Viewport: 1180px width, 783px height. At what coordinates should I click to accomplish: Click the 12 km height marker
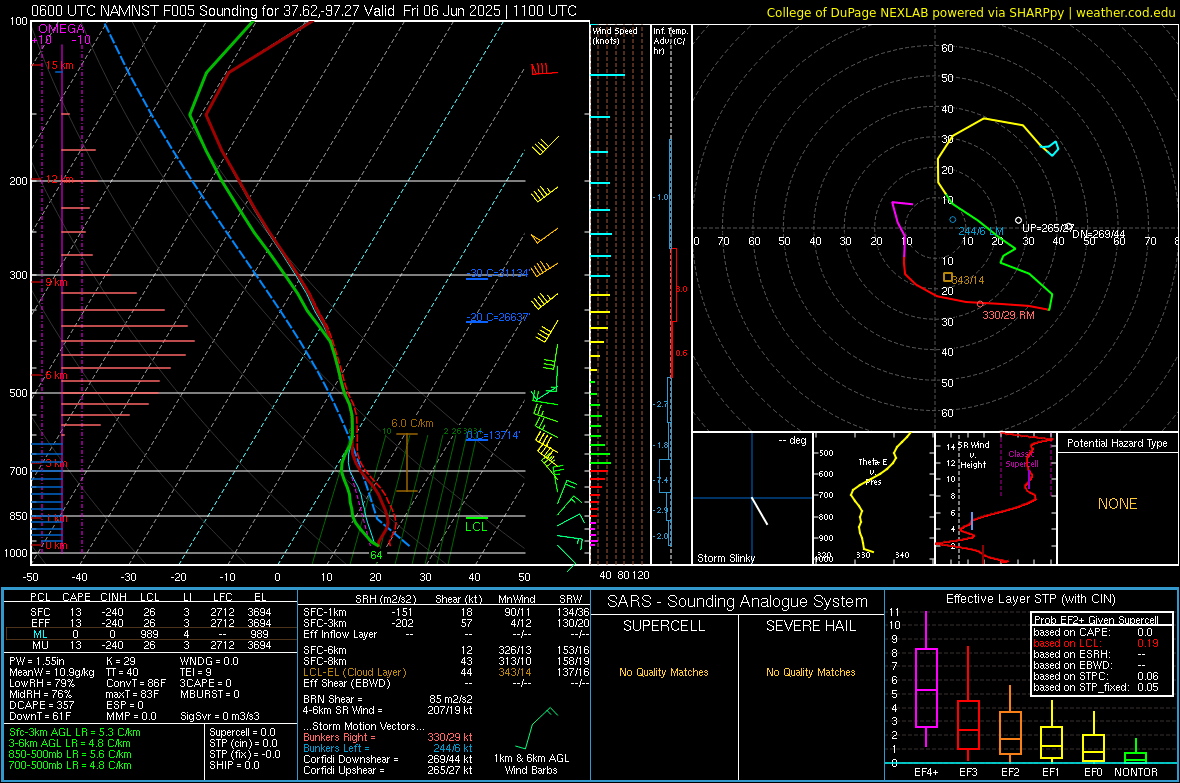click(x=59, y=179)
